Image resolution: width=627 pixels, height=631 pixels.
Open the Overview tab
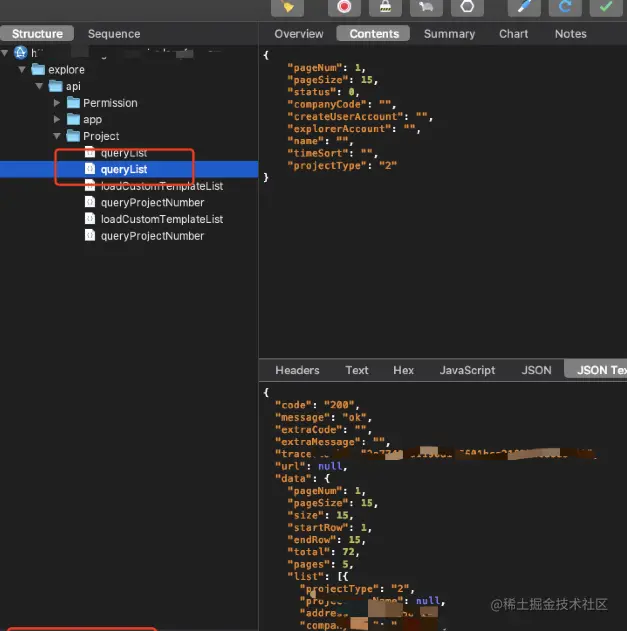[299, 34]
